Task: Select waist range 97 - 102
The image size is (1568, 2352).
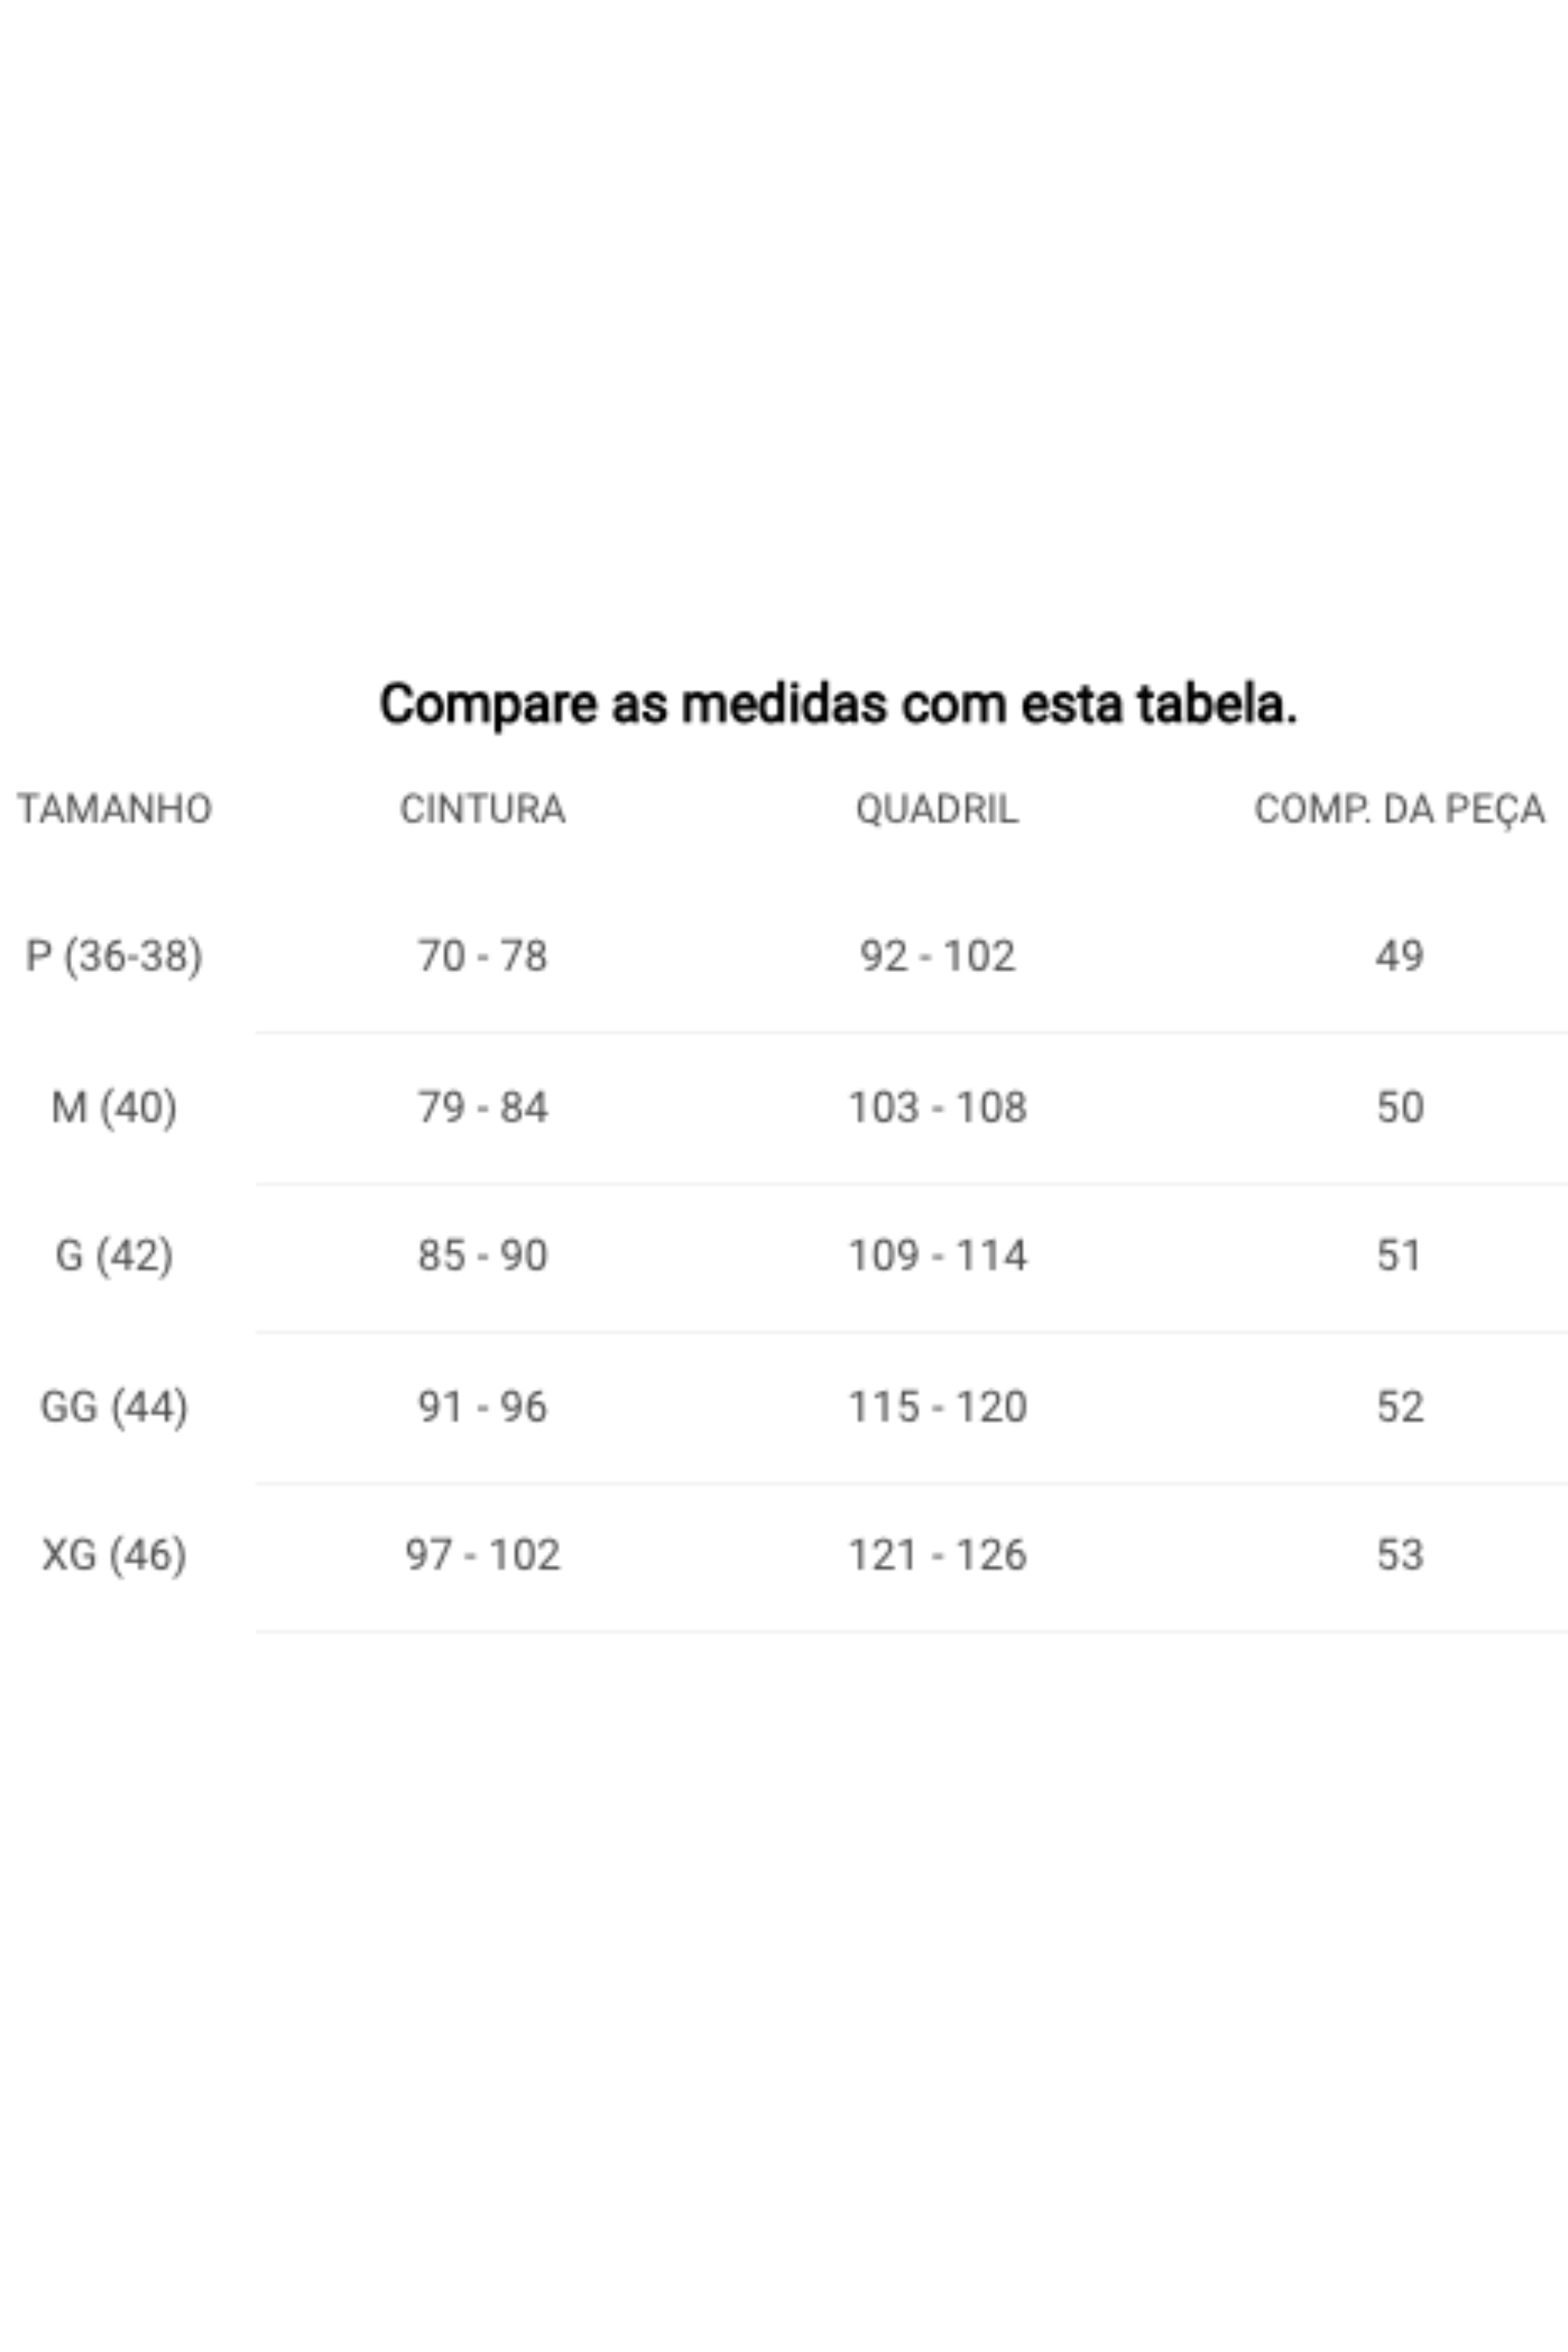Action: (x=482, y=1555)
